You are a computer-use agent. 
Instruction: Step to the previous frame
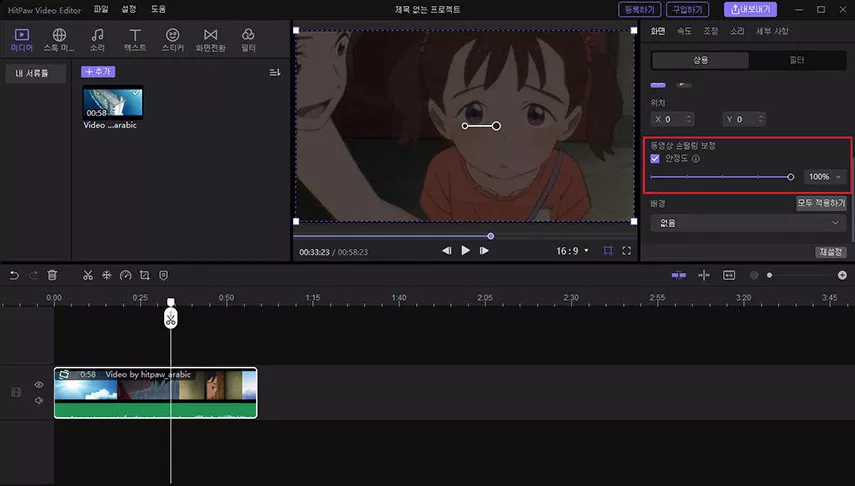pos(447,250)
